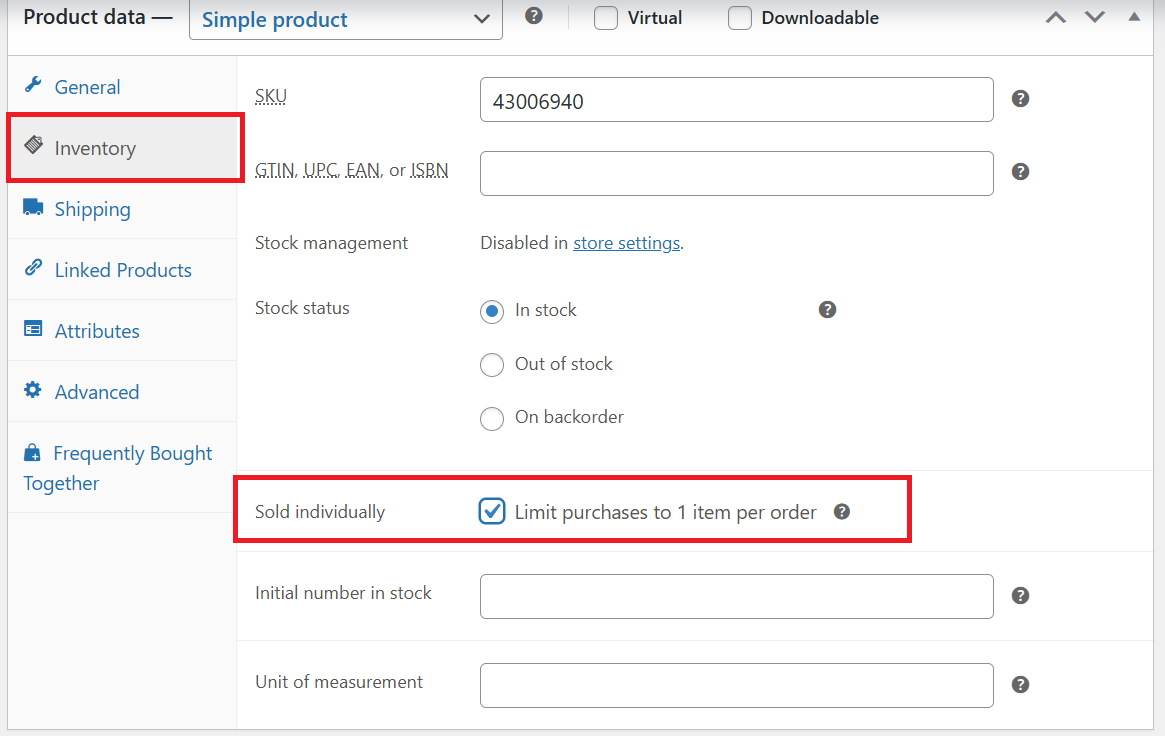Open the Simple product type dropdown
Screen dimensions: 1165x736
coord(345,19)
